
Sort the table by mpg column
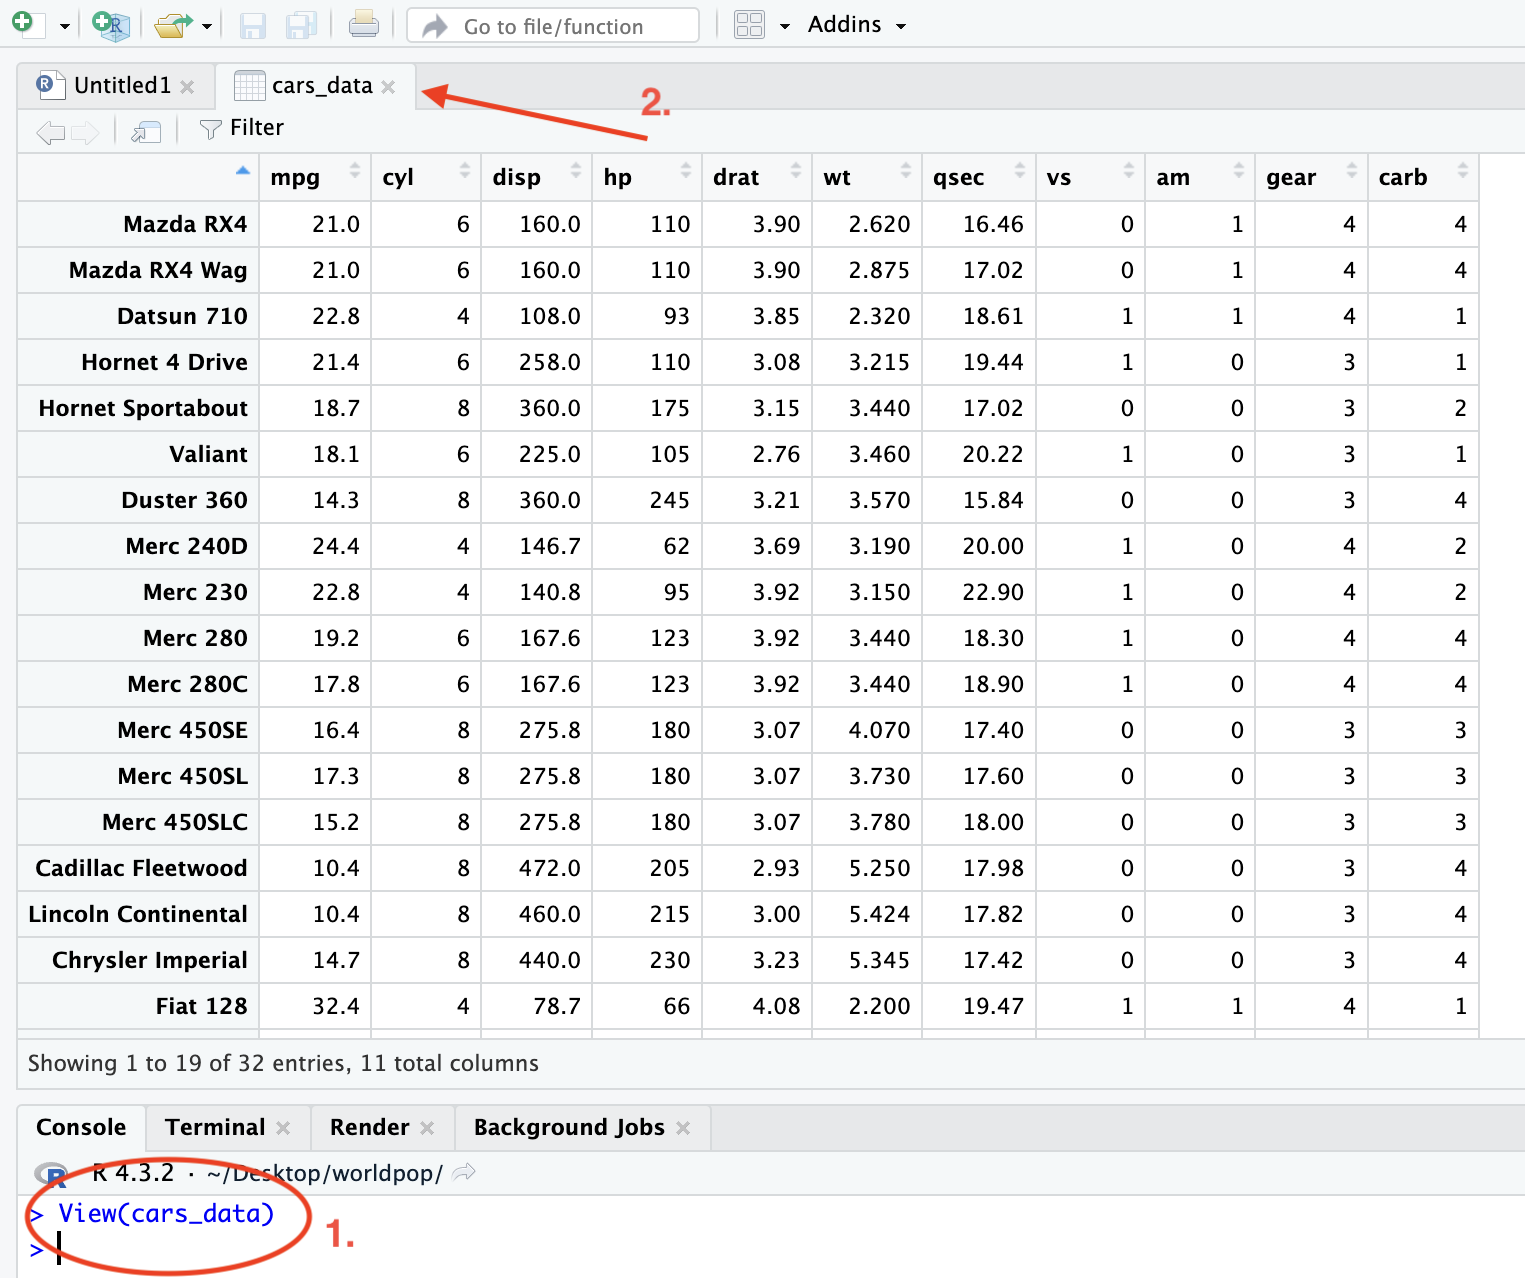pyautogui.click(x=315, y=178)
